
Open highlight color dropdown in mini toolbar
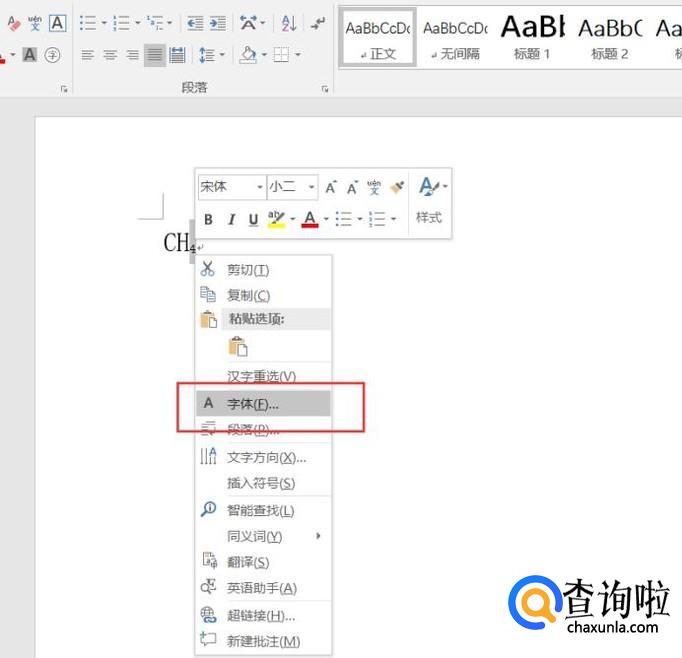tap(293, 219)
